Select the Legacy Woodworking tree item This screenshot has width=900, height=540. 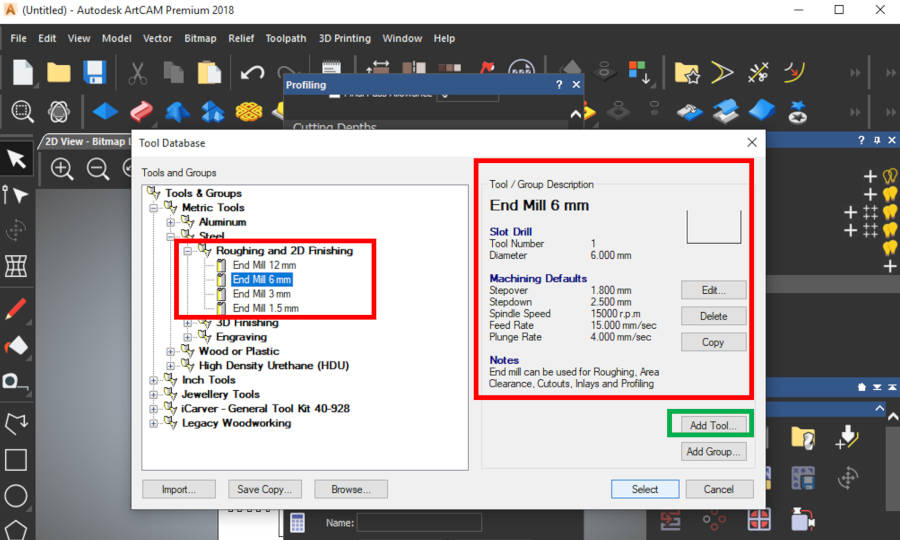click(x=236, y=423)
